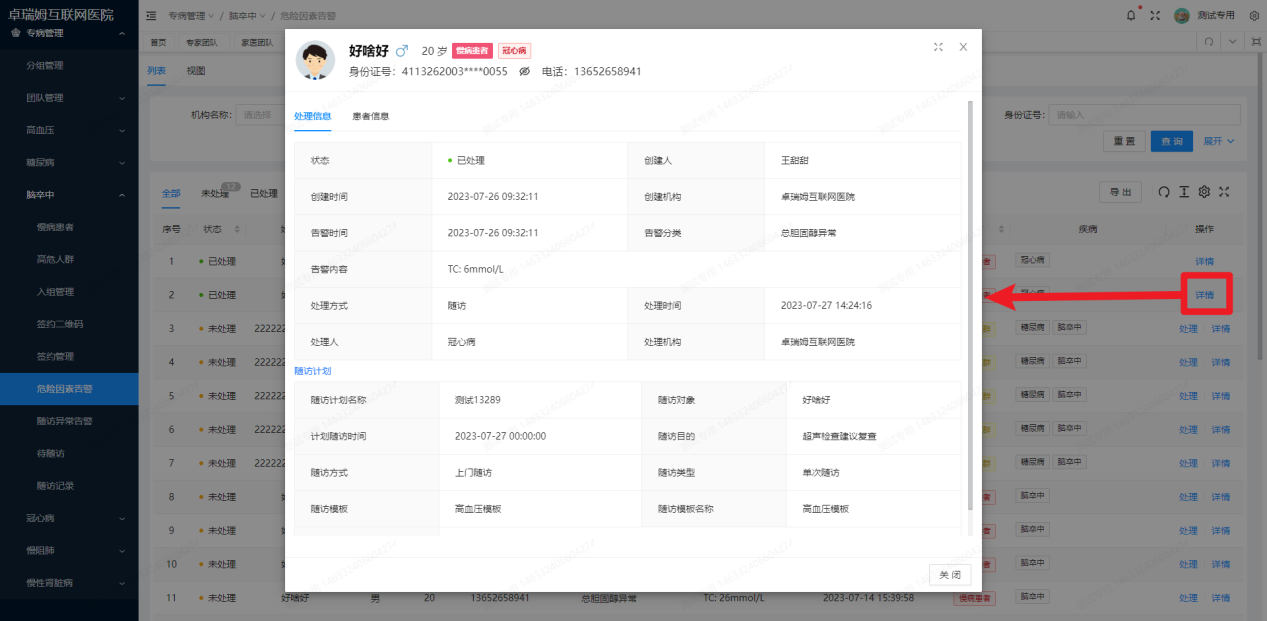Switch to 患者信息 tab

pos(371,116)
